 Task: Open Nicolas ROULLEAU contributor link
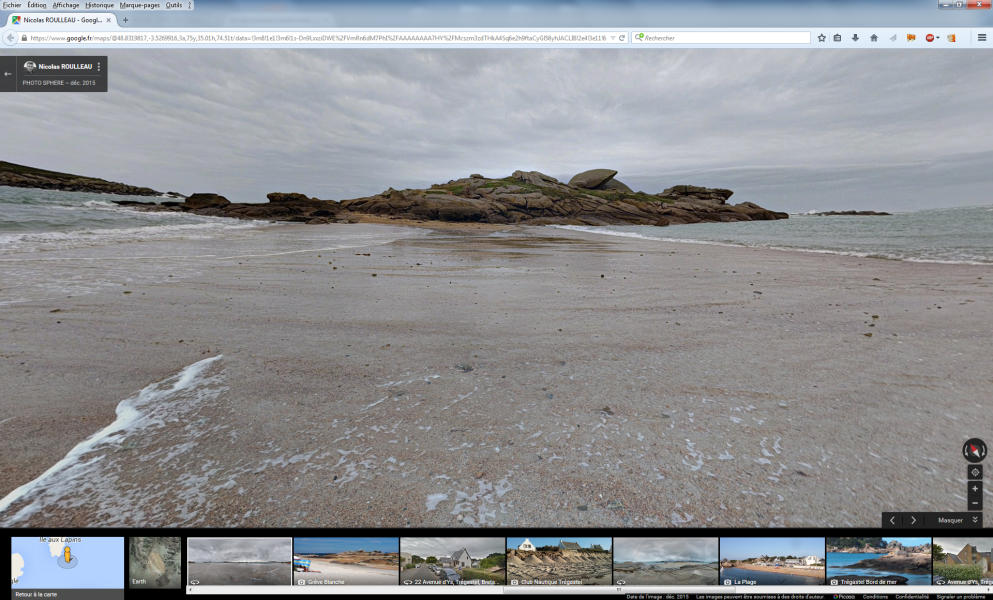[65, 67]
